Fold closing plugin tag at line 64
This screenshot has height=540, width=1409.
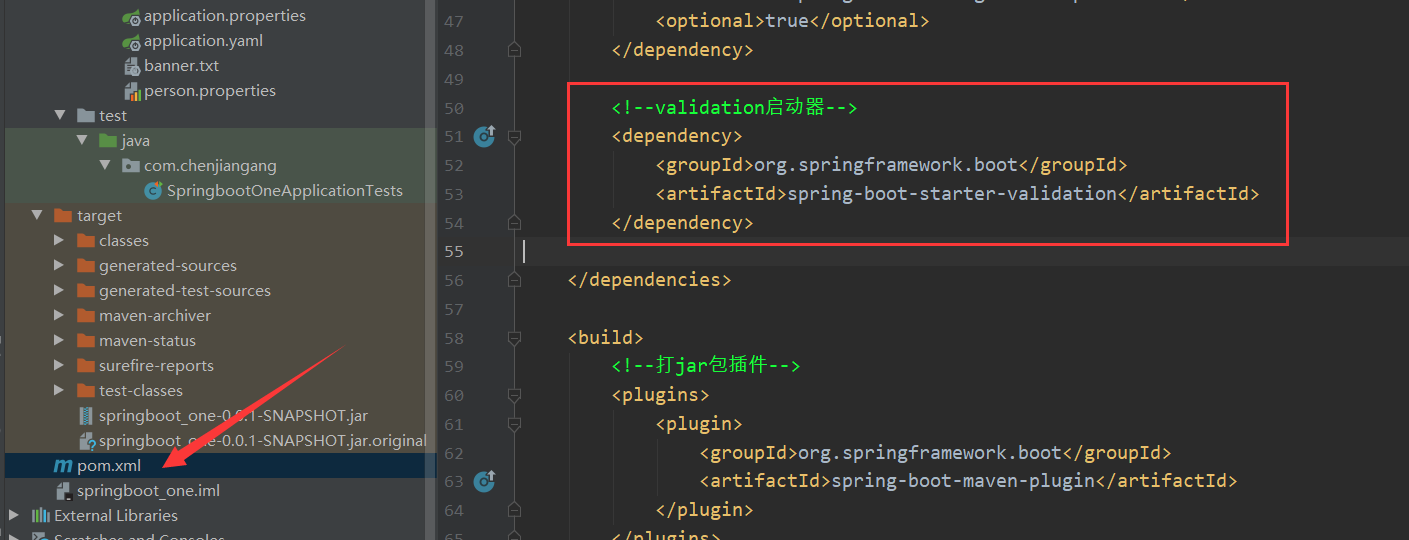tap(514, 510)
